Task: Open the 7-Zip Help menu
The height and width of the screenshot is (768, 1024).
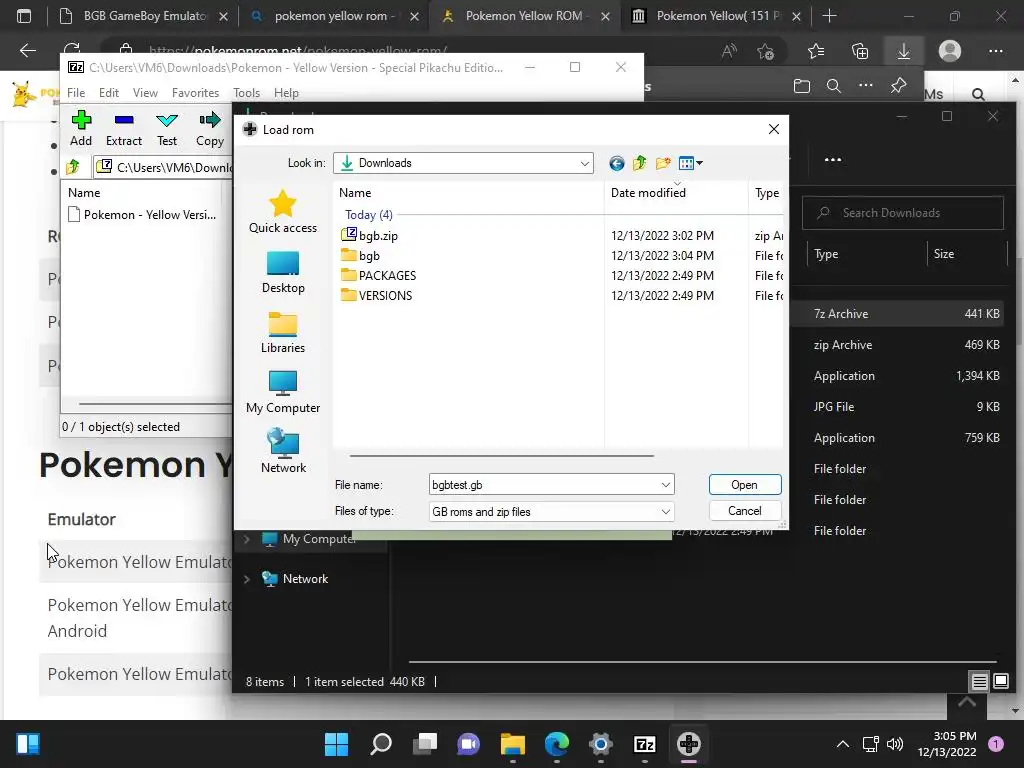Action: (x=286, y=93)
